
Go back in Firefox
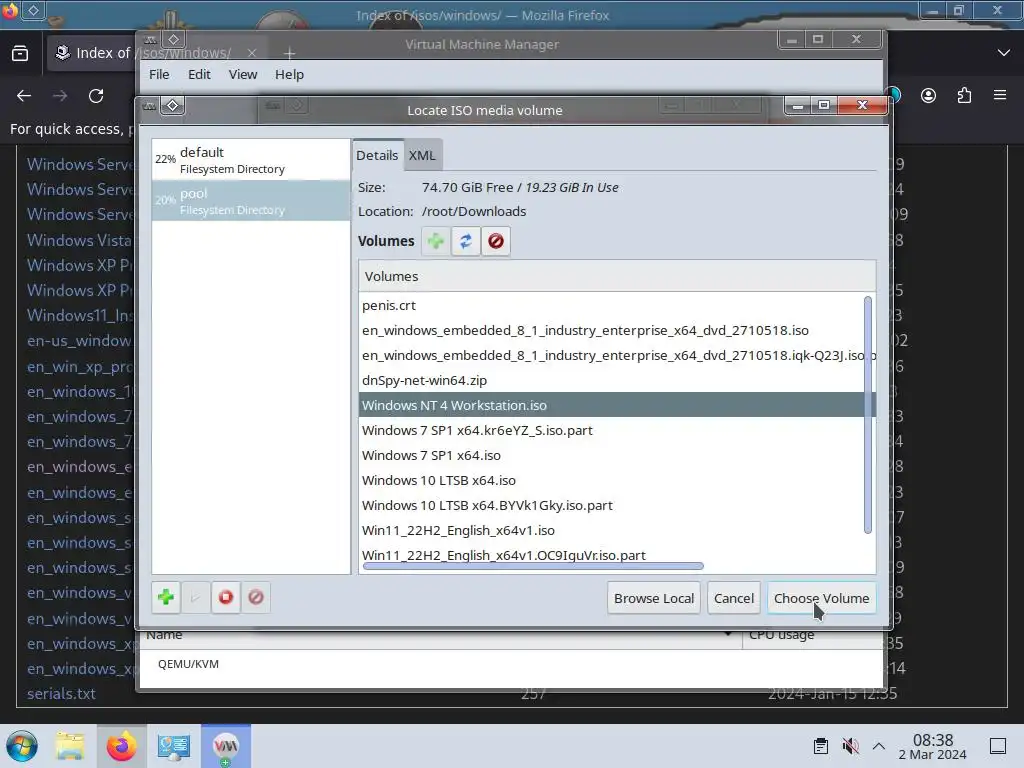point(24,96)
